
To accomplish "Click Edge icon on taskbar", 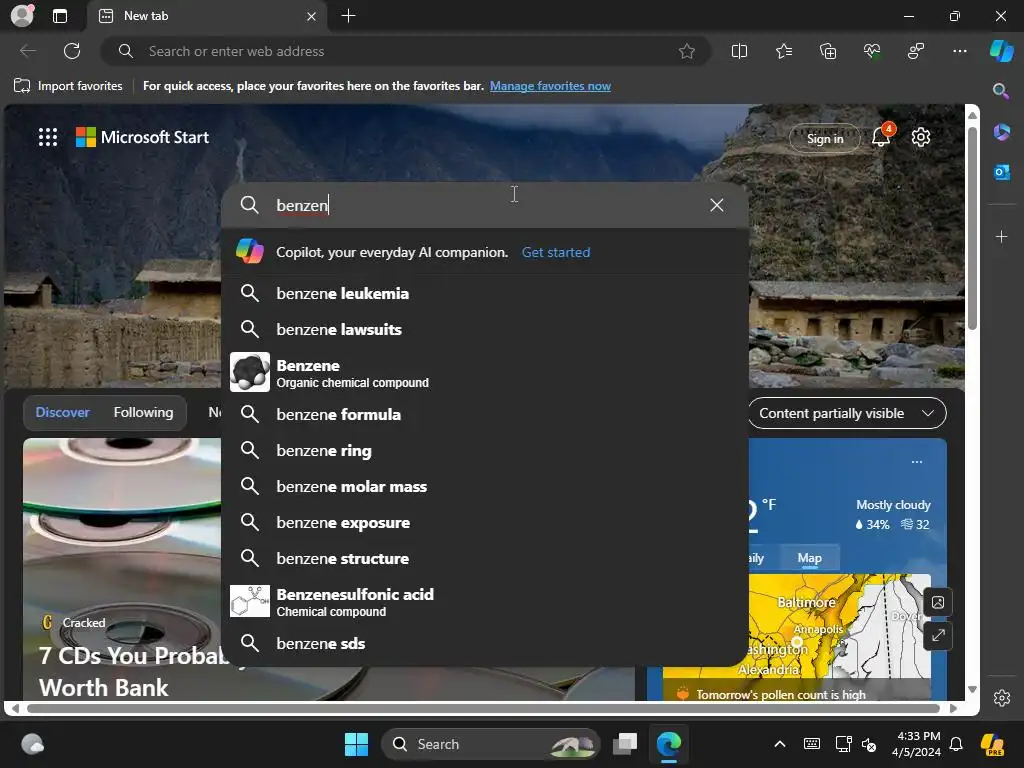I will 669,744.
